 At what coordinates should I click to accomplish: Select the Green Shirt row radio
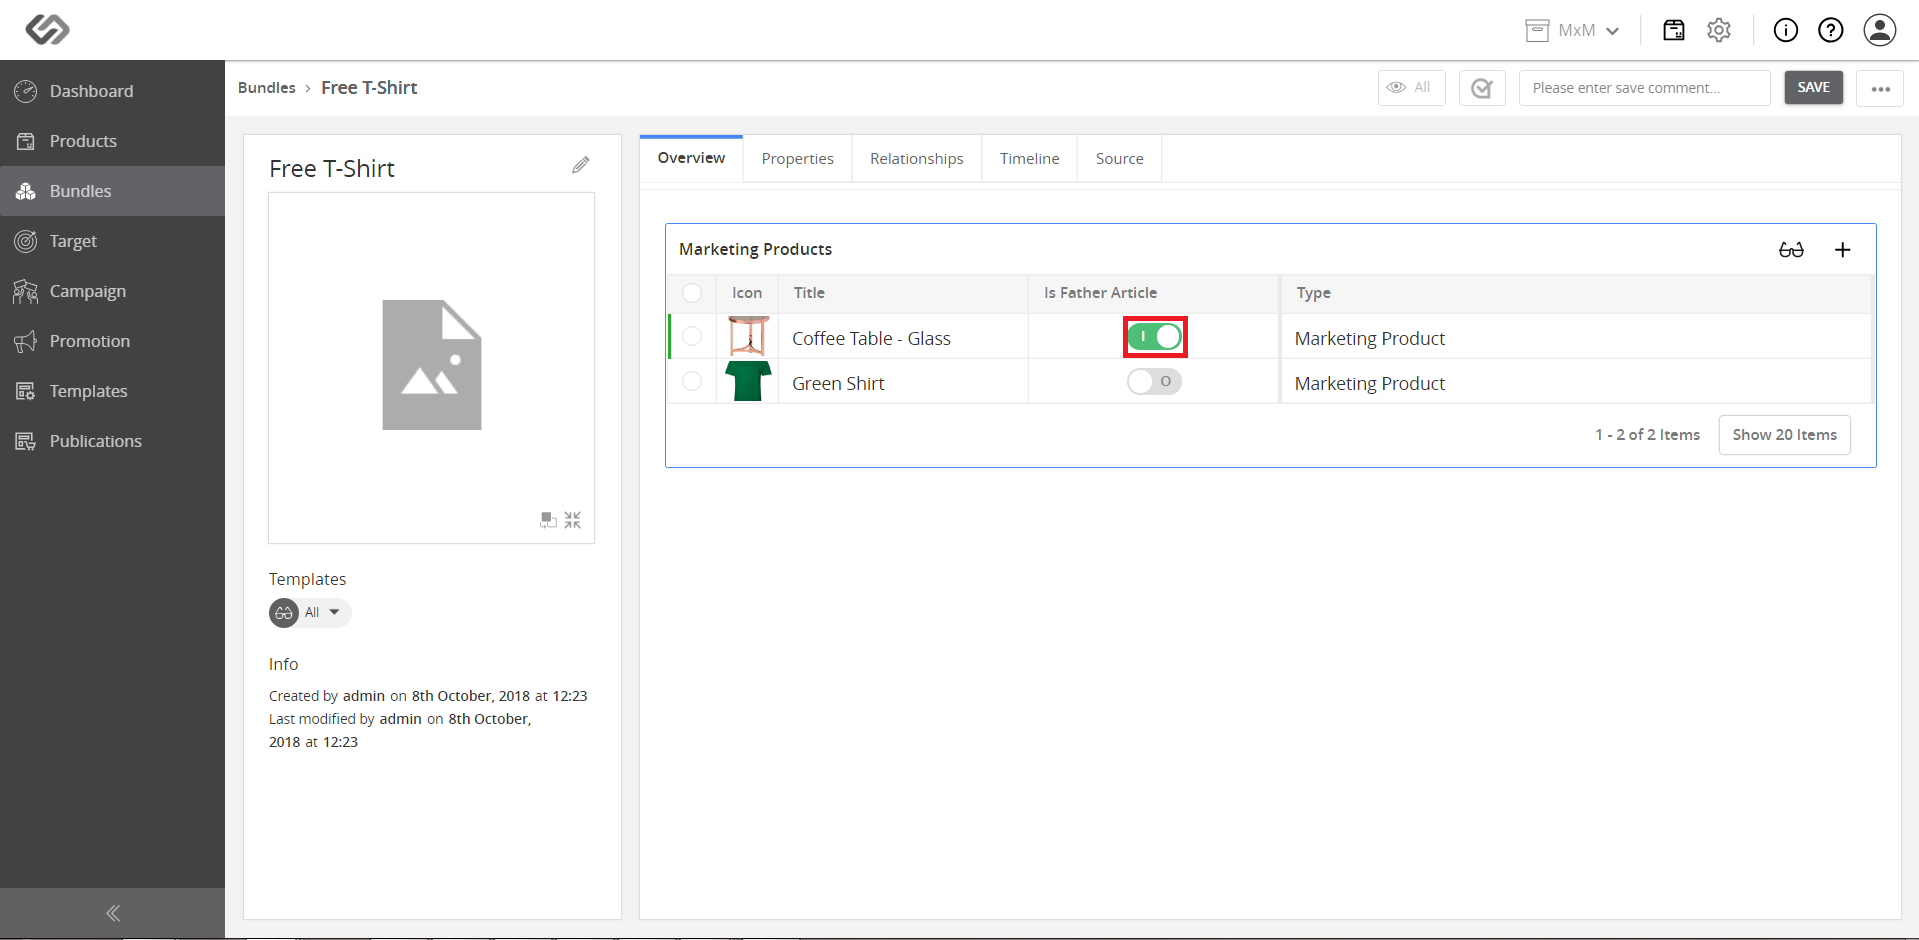click(x=692, y=381)
